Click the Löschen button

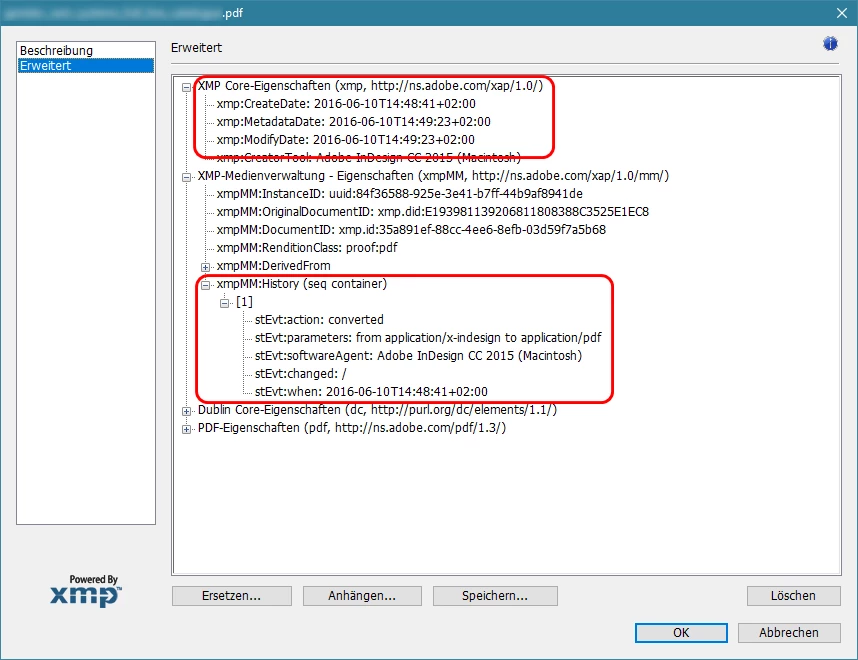[x=793, y=596]
